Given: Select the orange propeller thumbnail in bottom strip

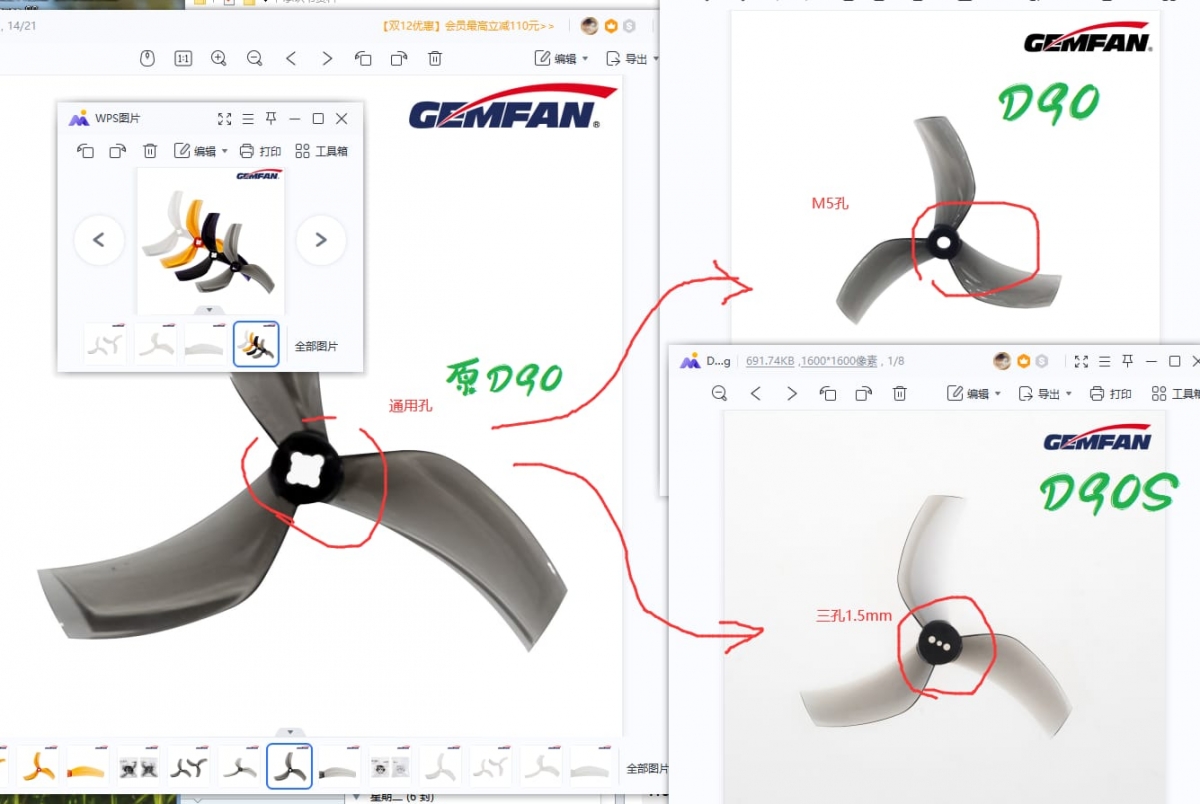Looking at the screenshot, I should click(38, 767).
